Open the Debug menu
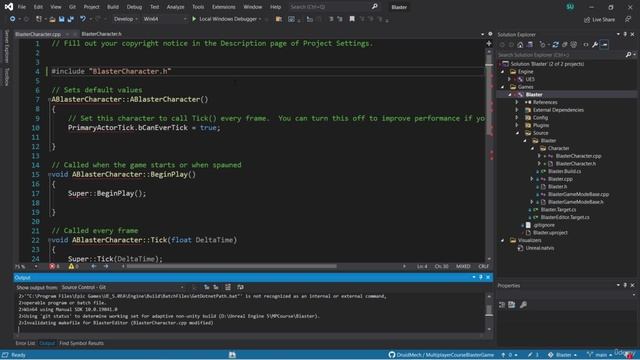 (134, 7)
